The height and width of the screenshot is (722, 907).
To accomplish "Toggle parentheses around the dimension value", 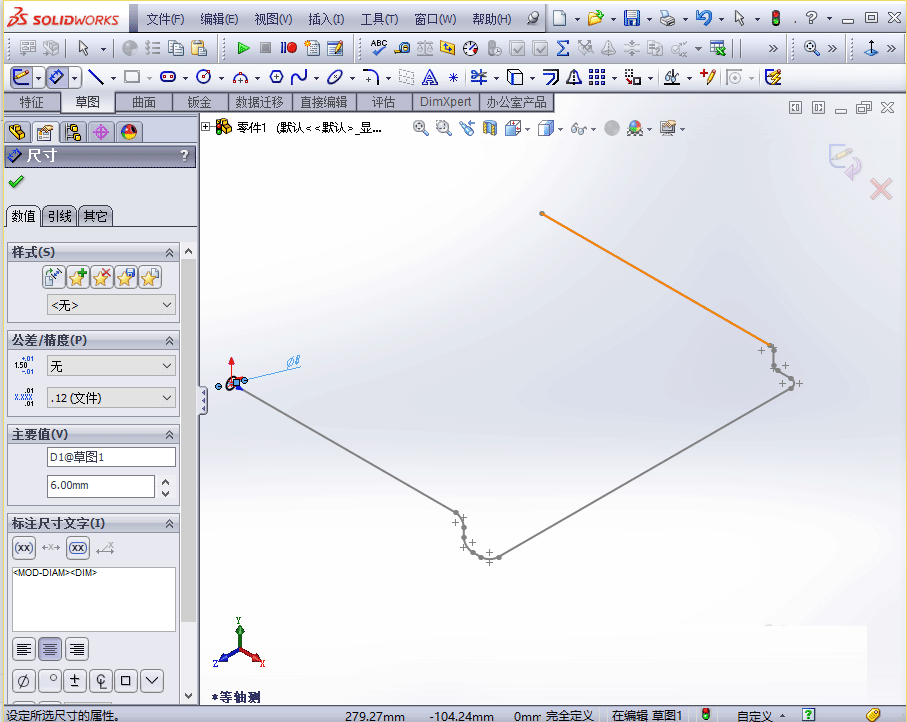I will tap(23, 548).
